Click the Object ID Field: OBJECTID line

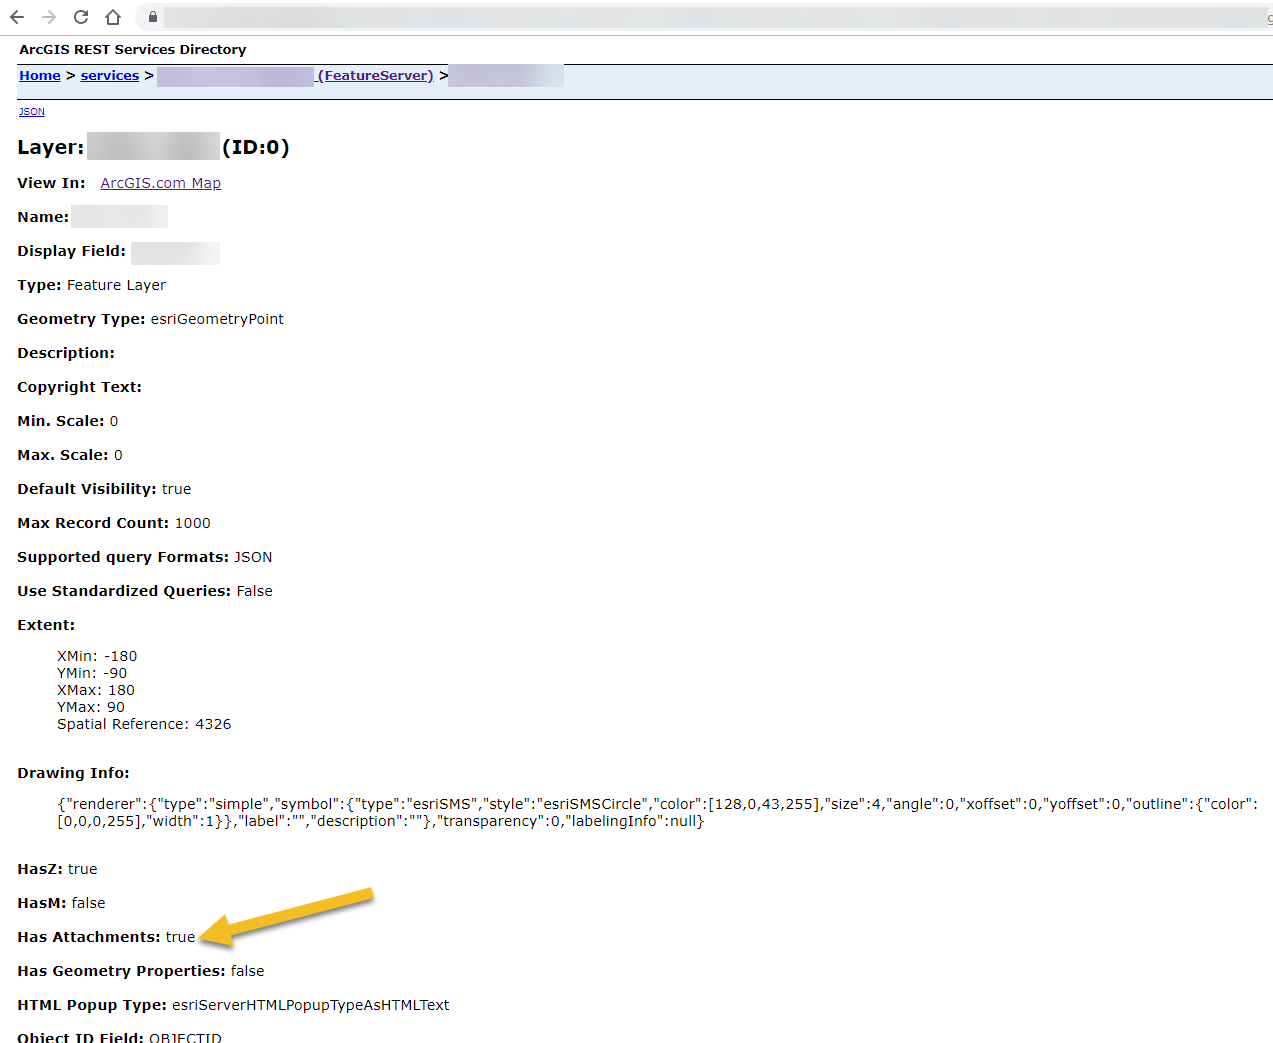[119, 1037]
